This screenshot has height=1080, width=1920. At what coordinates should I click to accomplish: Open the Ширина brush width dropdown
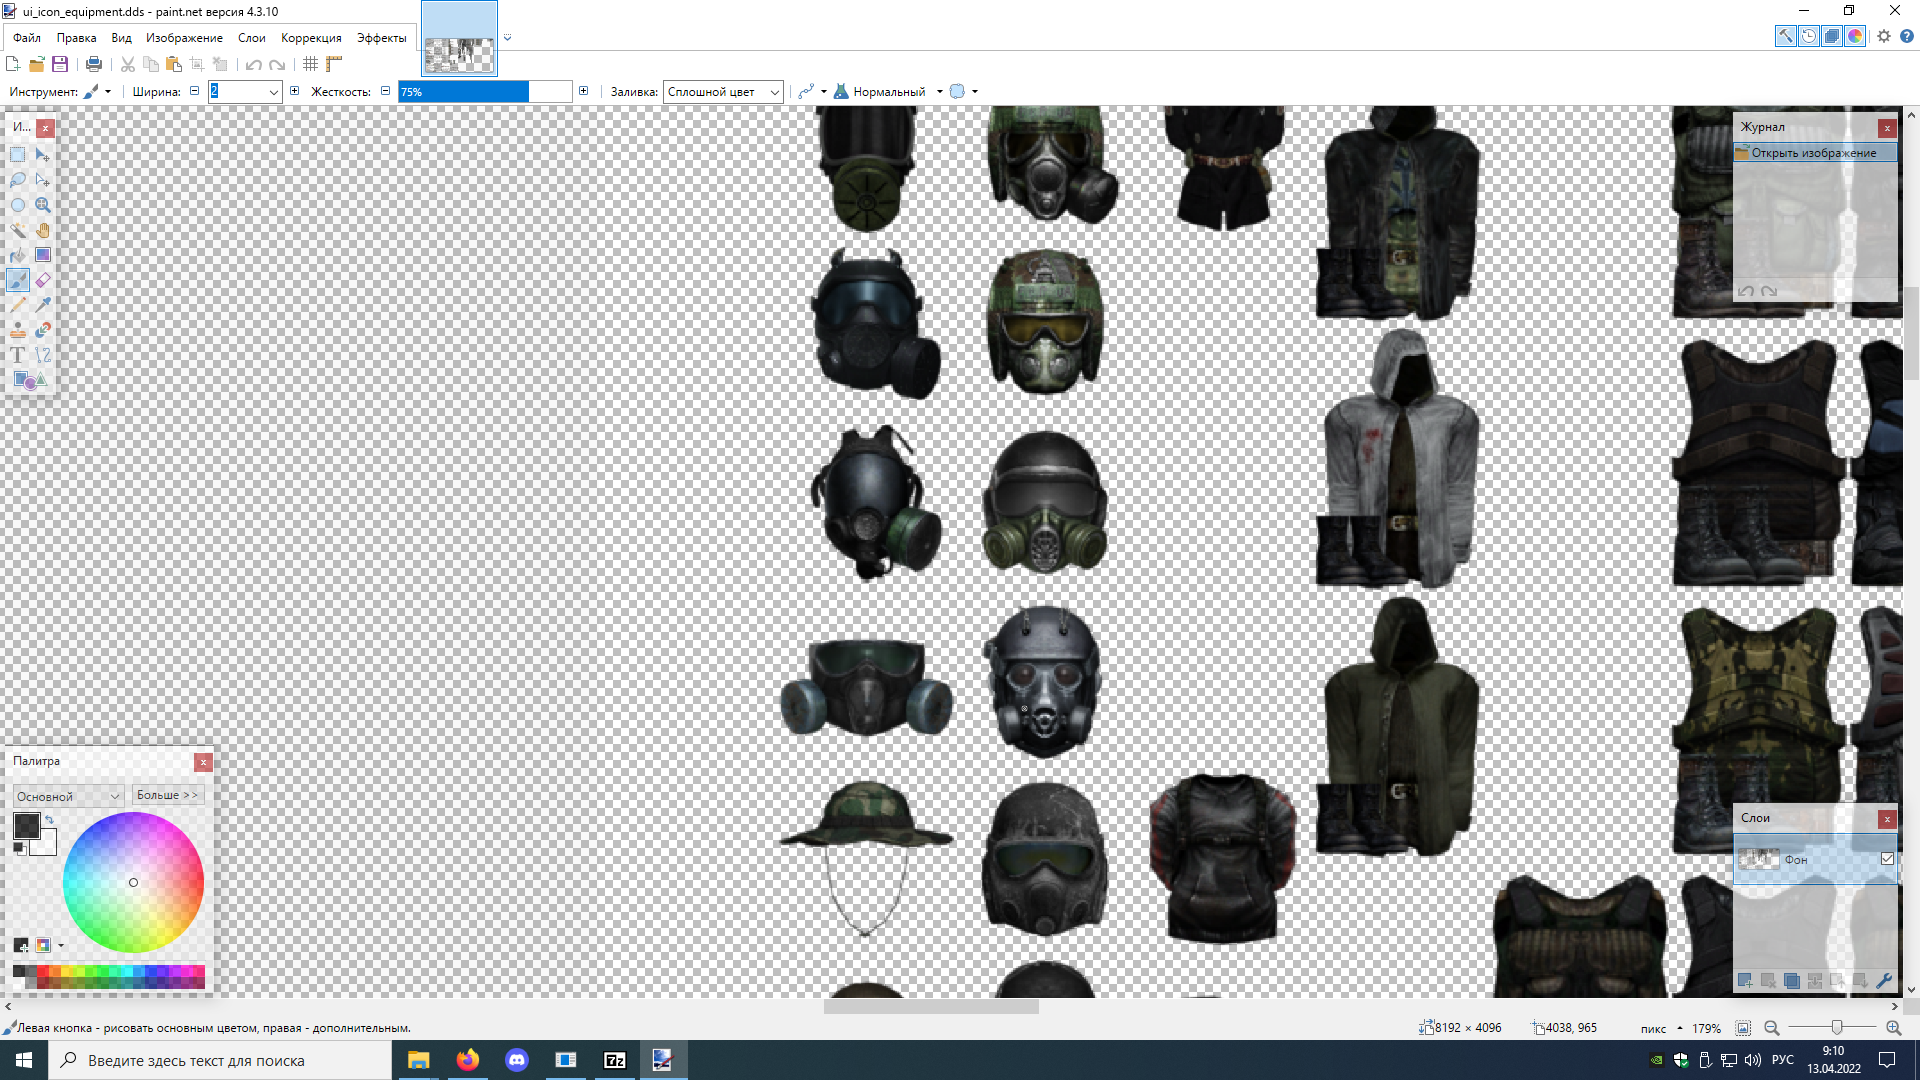pyautogui.click(x=273, y=92)
